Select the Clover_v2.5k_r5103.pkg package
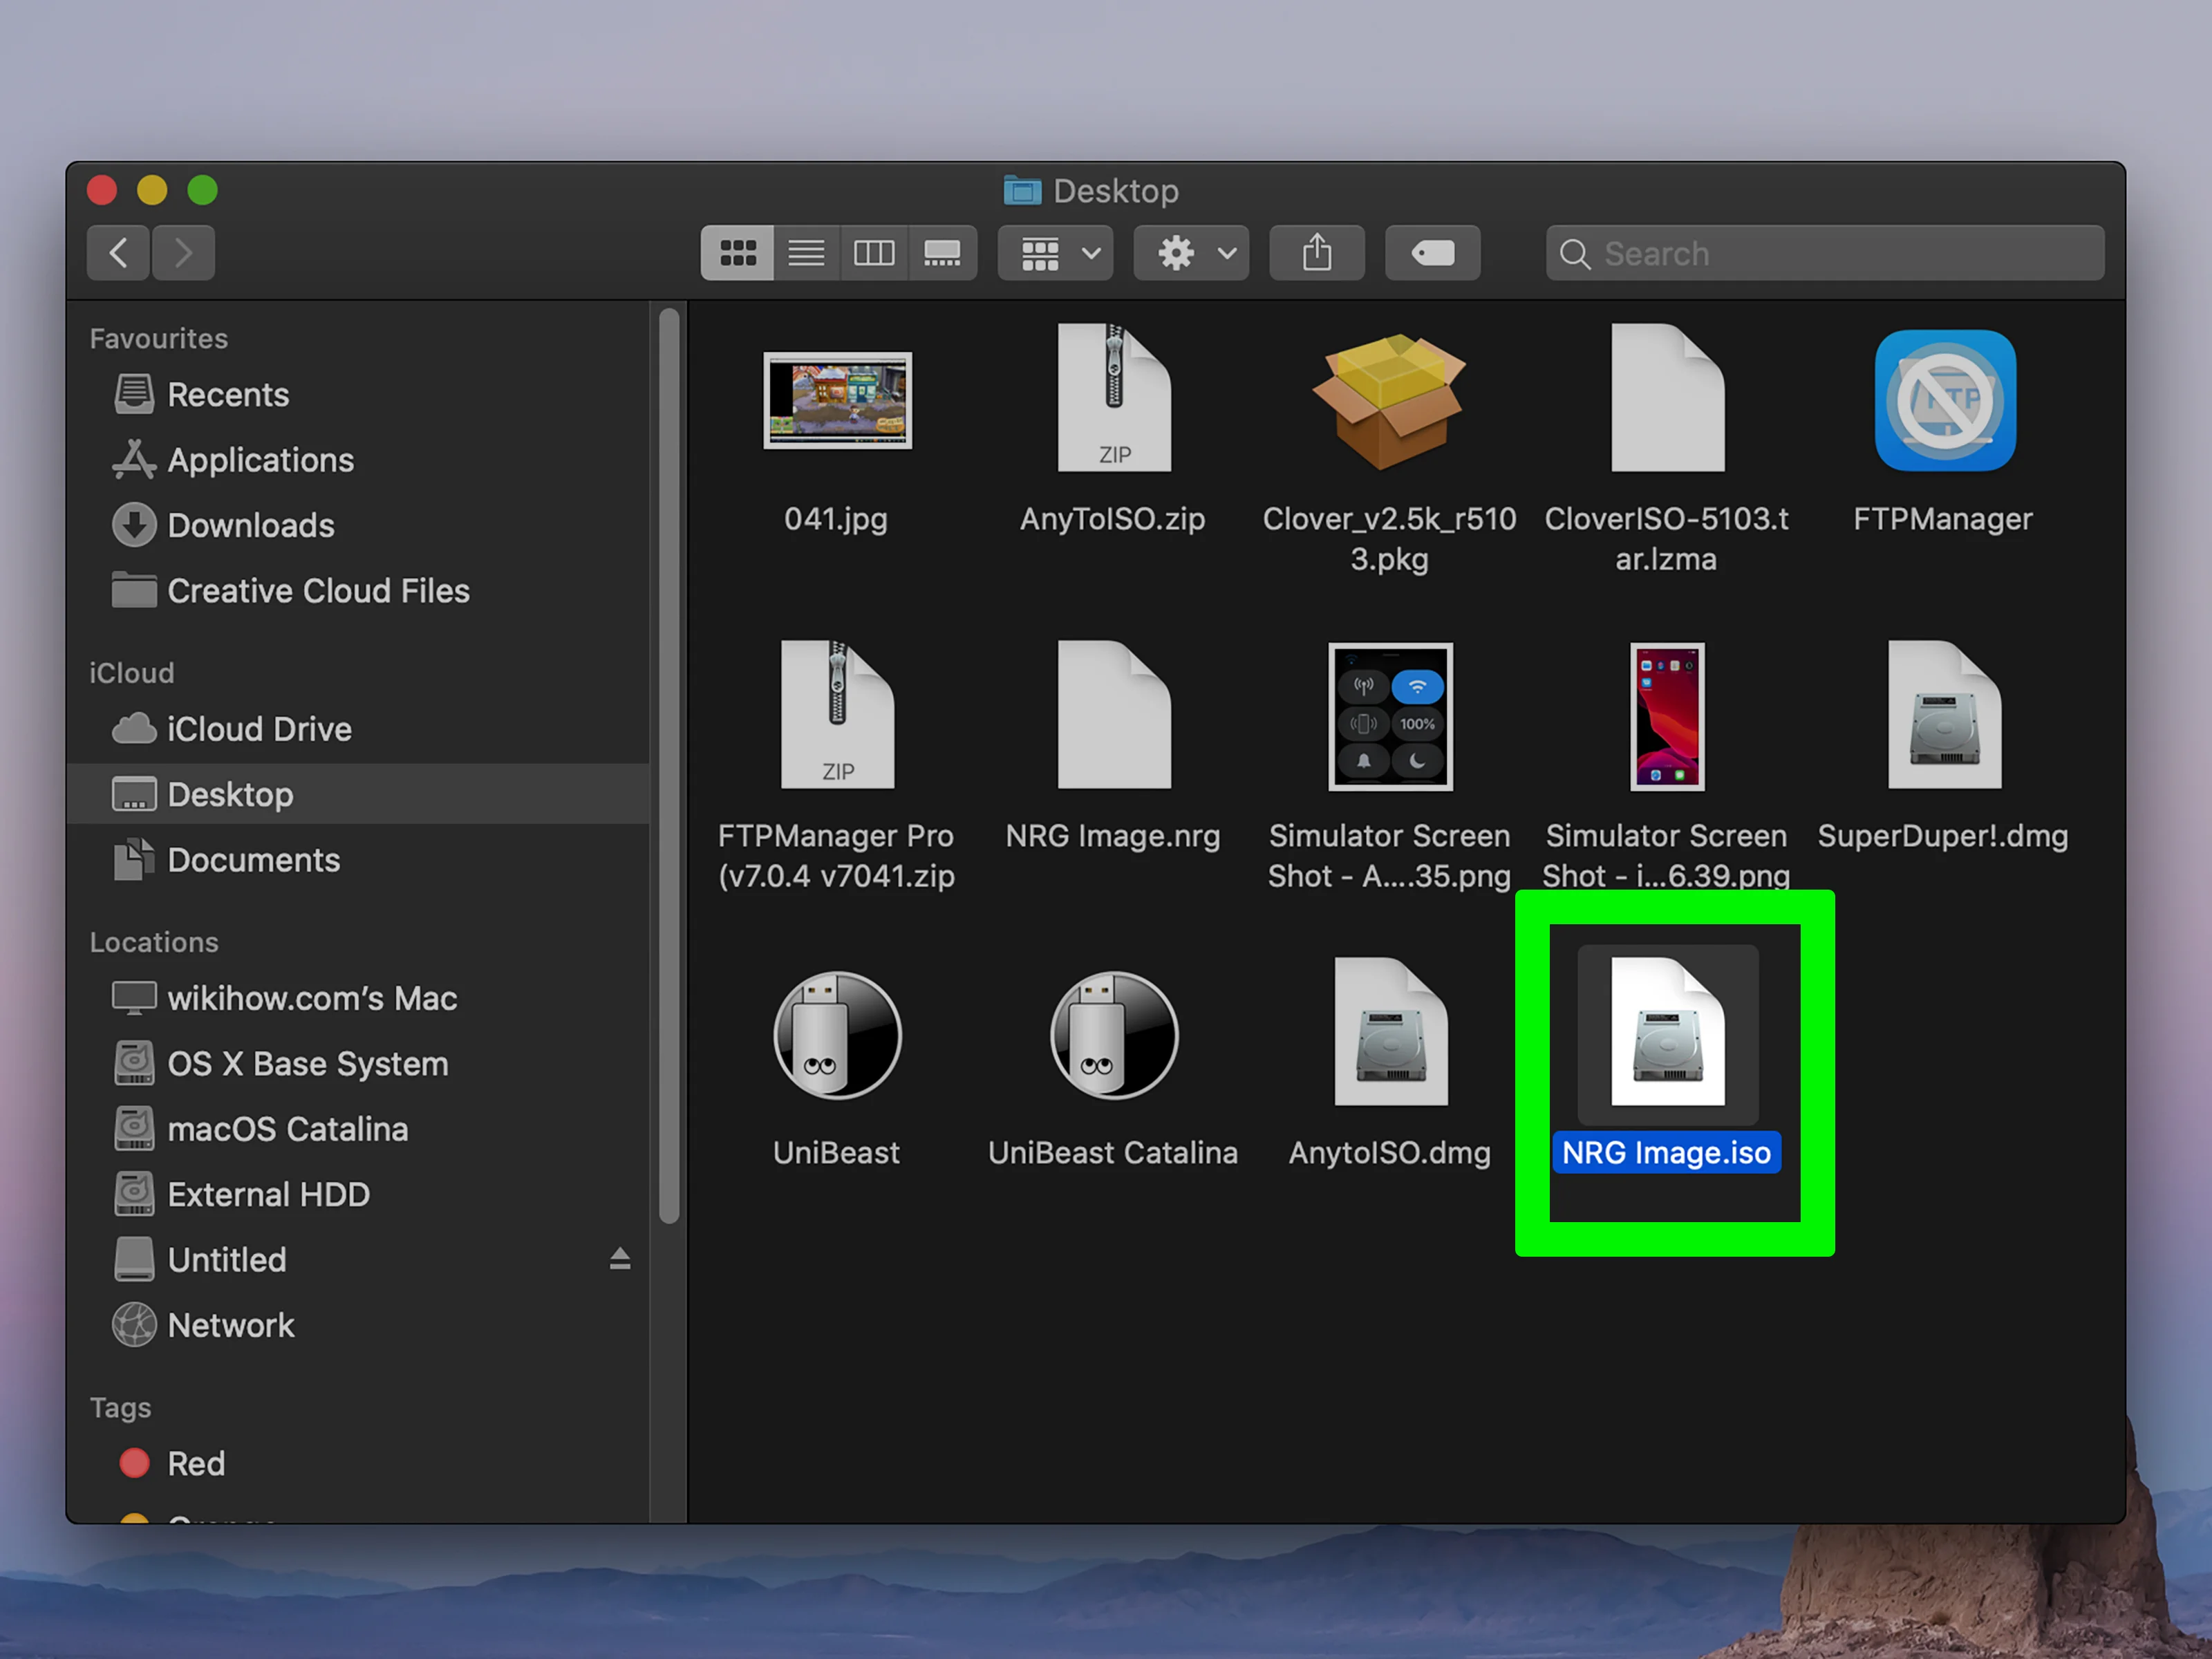The image size is (2212, 1659). 1389,401
